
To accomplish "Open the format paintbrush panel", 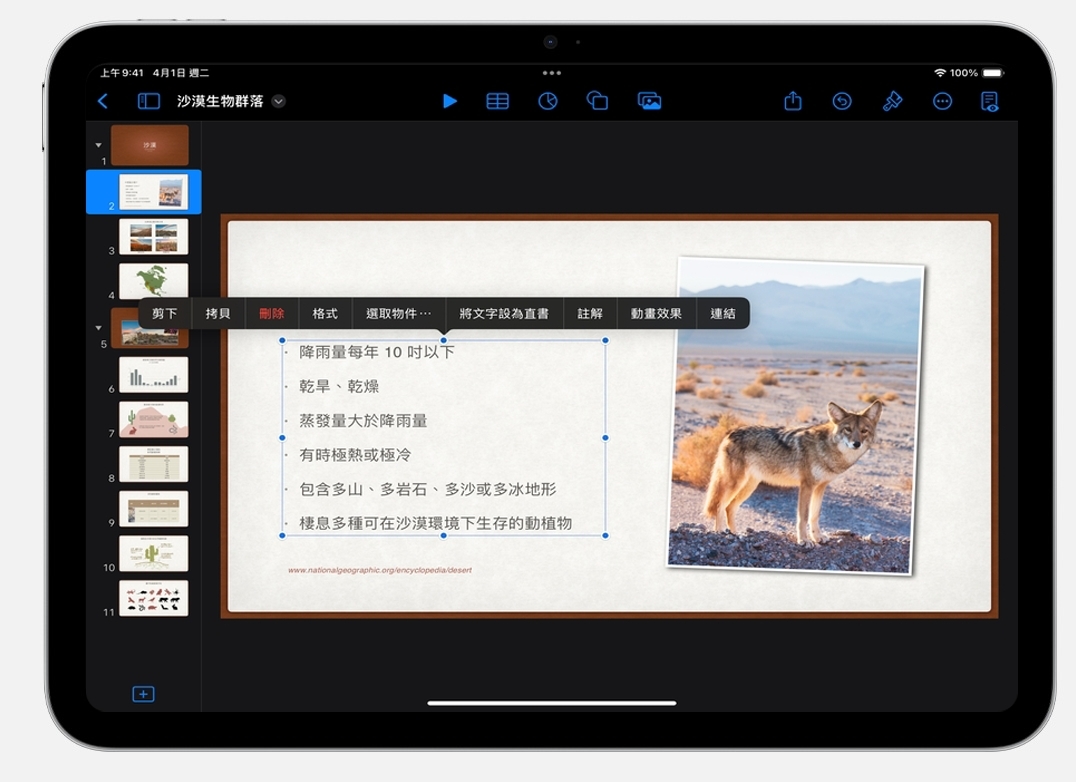I will [x=892, y=101].
